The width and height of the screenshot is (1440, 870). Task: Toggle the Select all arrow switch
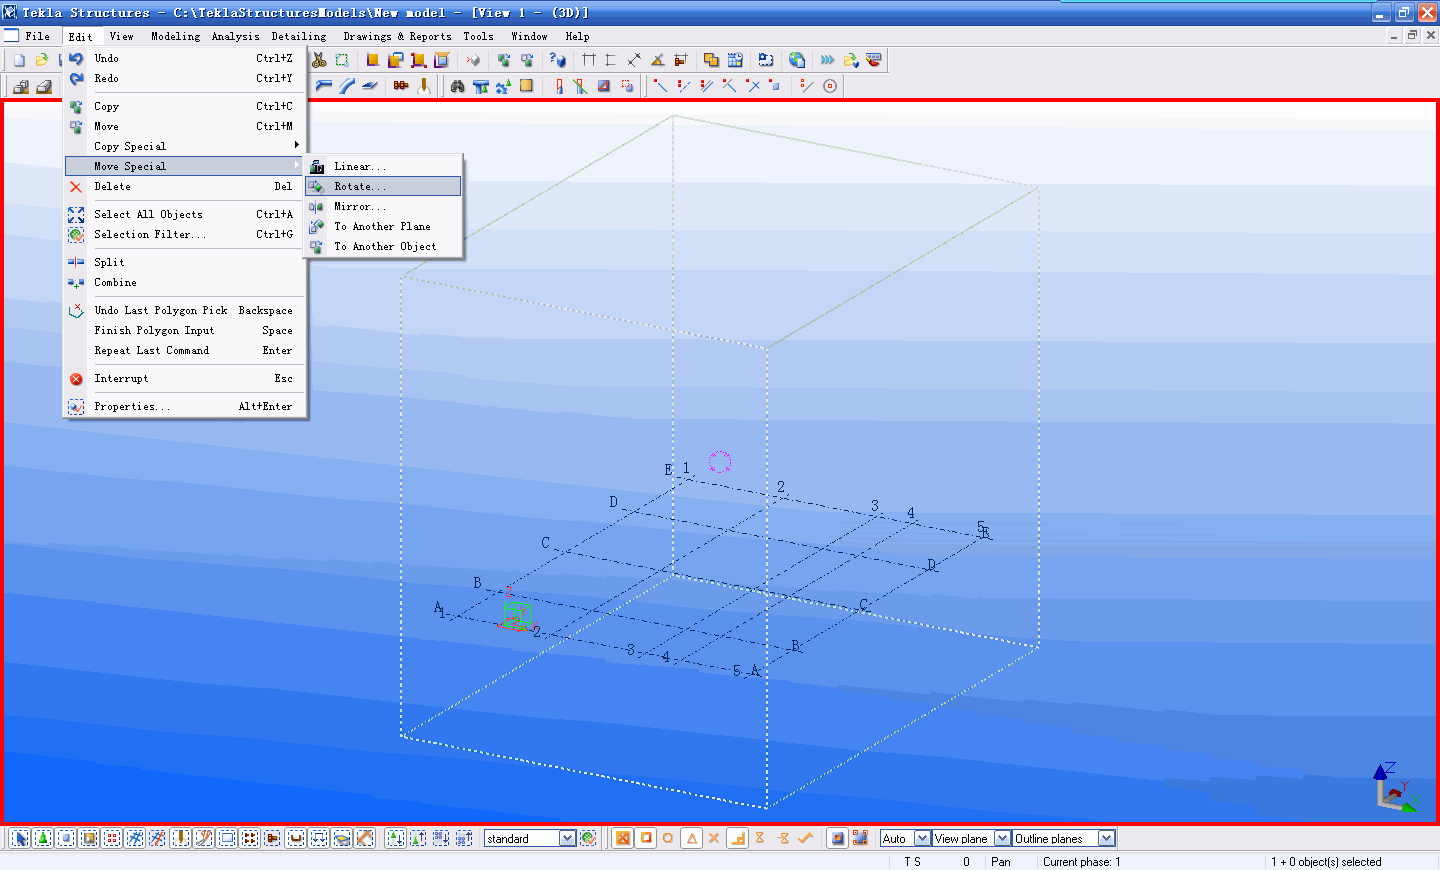19,838
